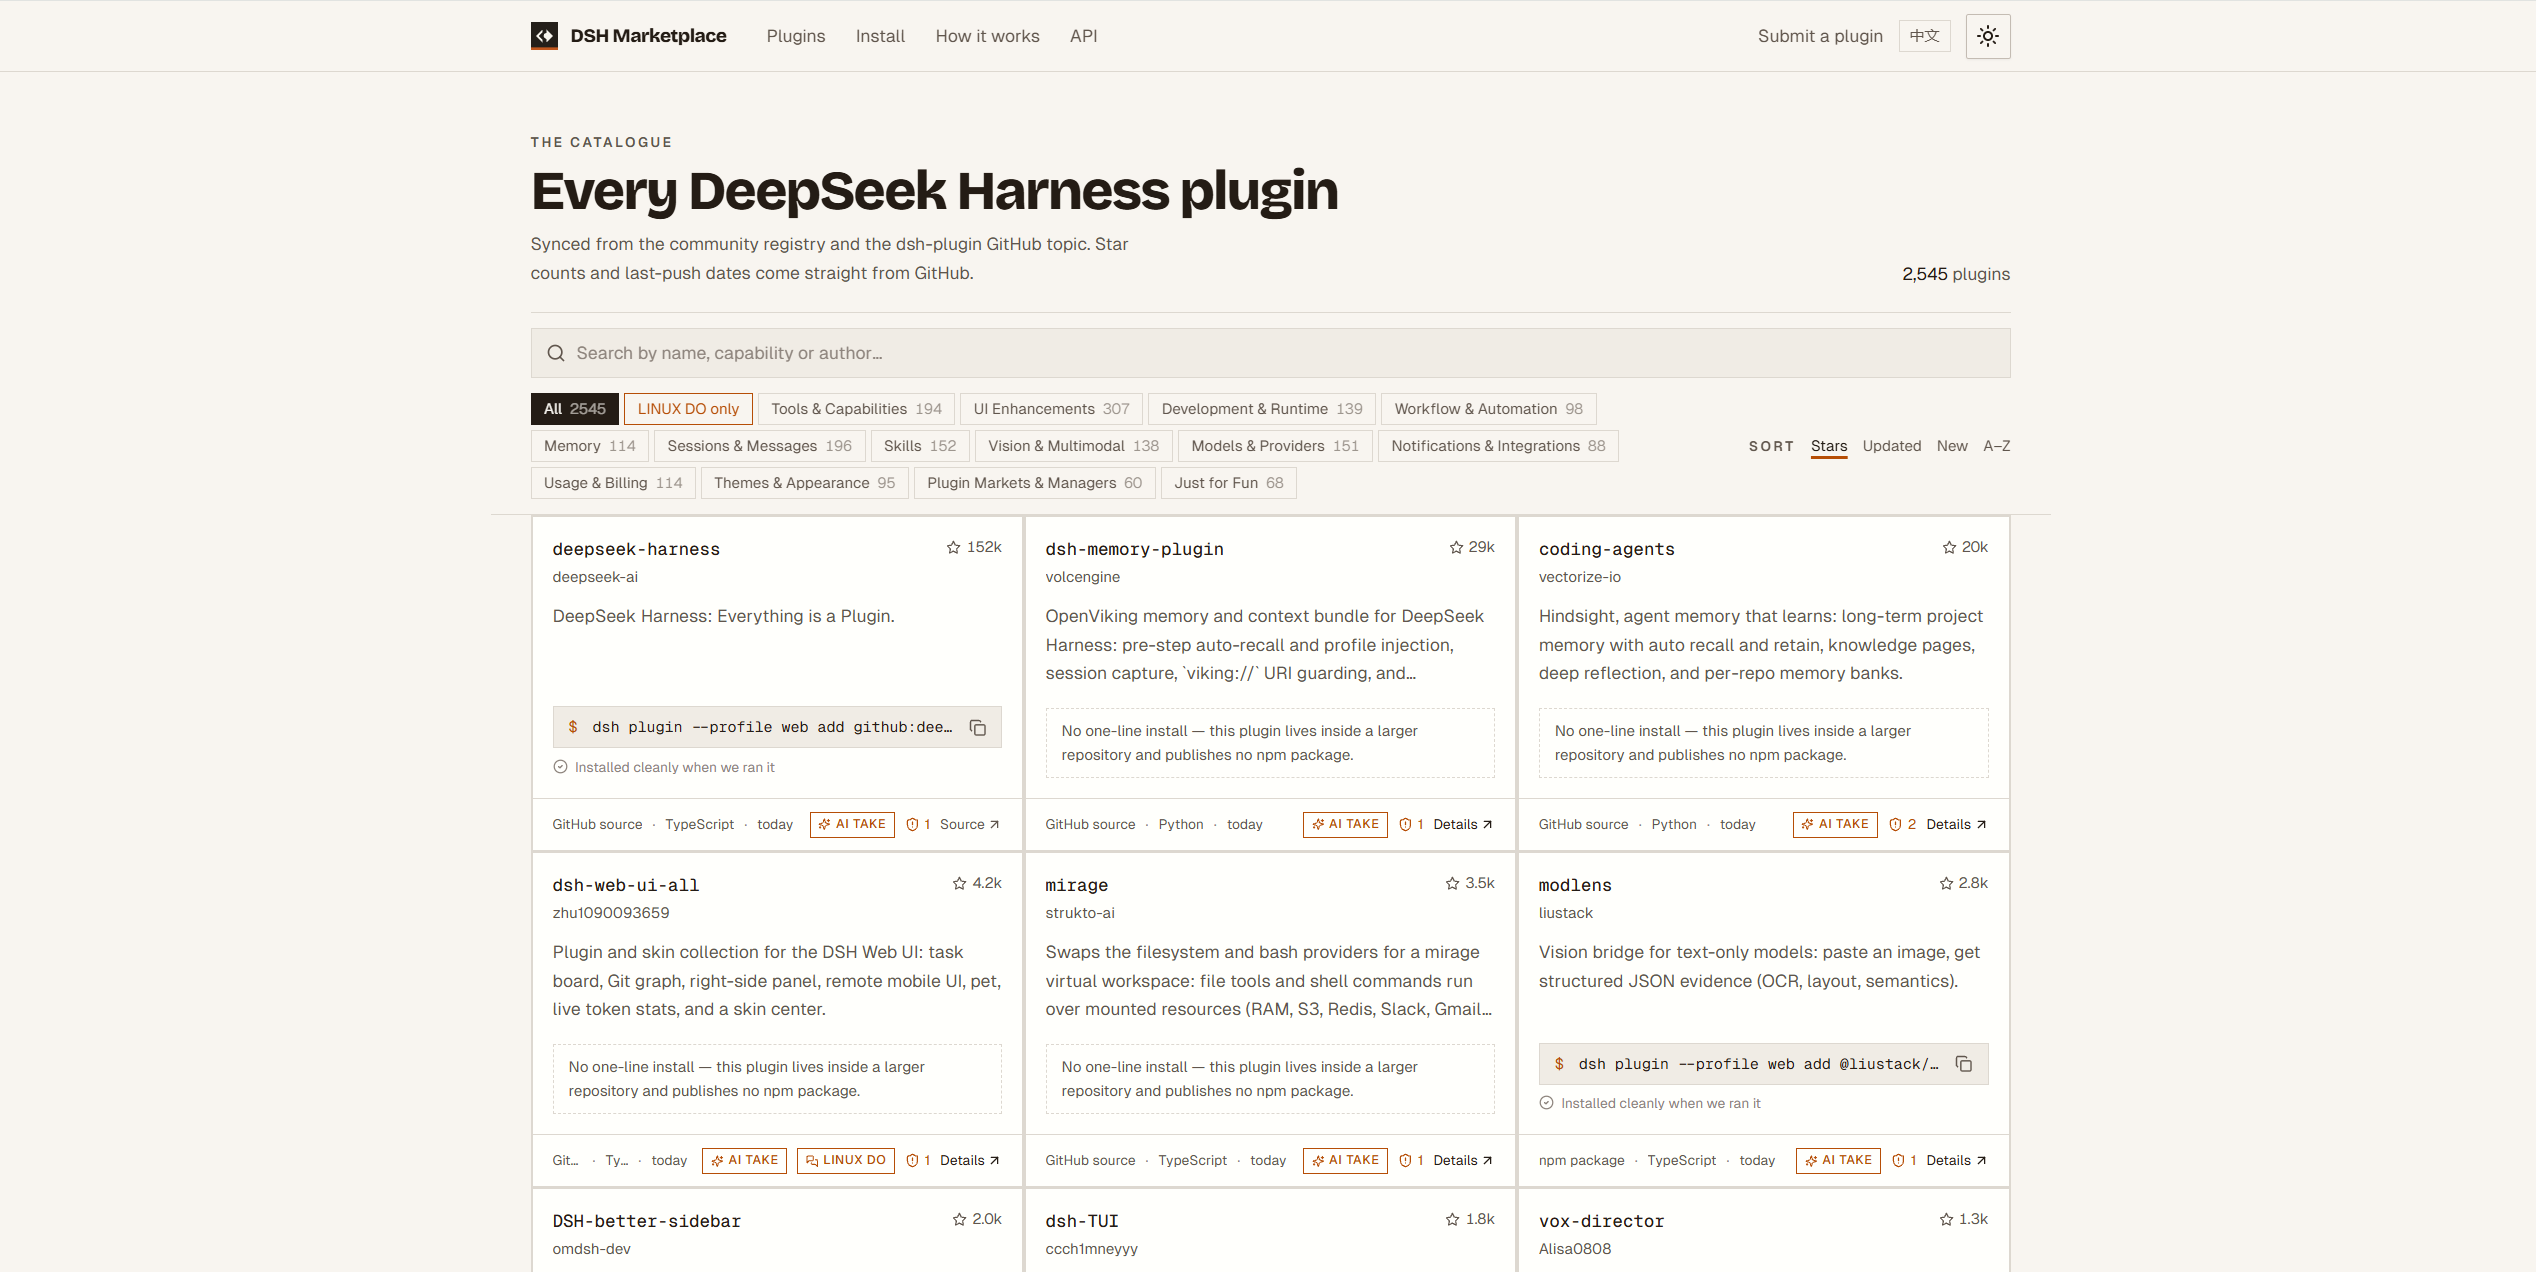Click the star icon on dsh-TUI card

tap(1452, 1219)
